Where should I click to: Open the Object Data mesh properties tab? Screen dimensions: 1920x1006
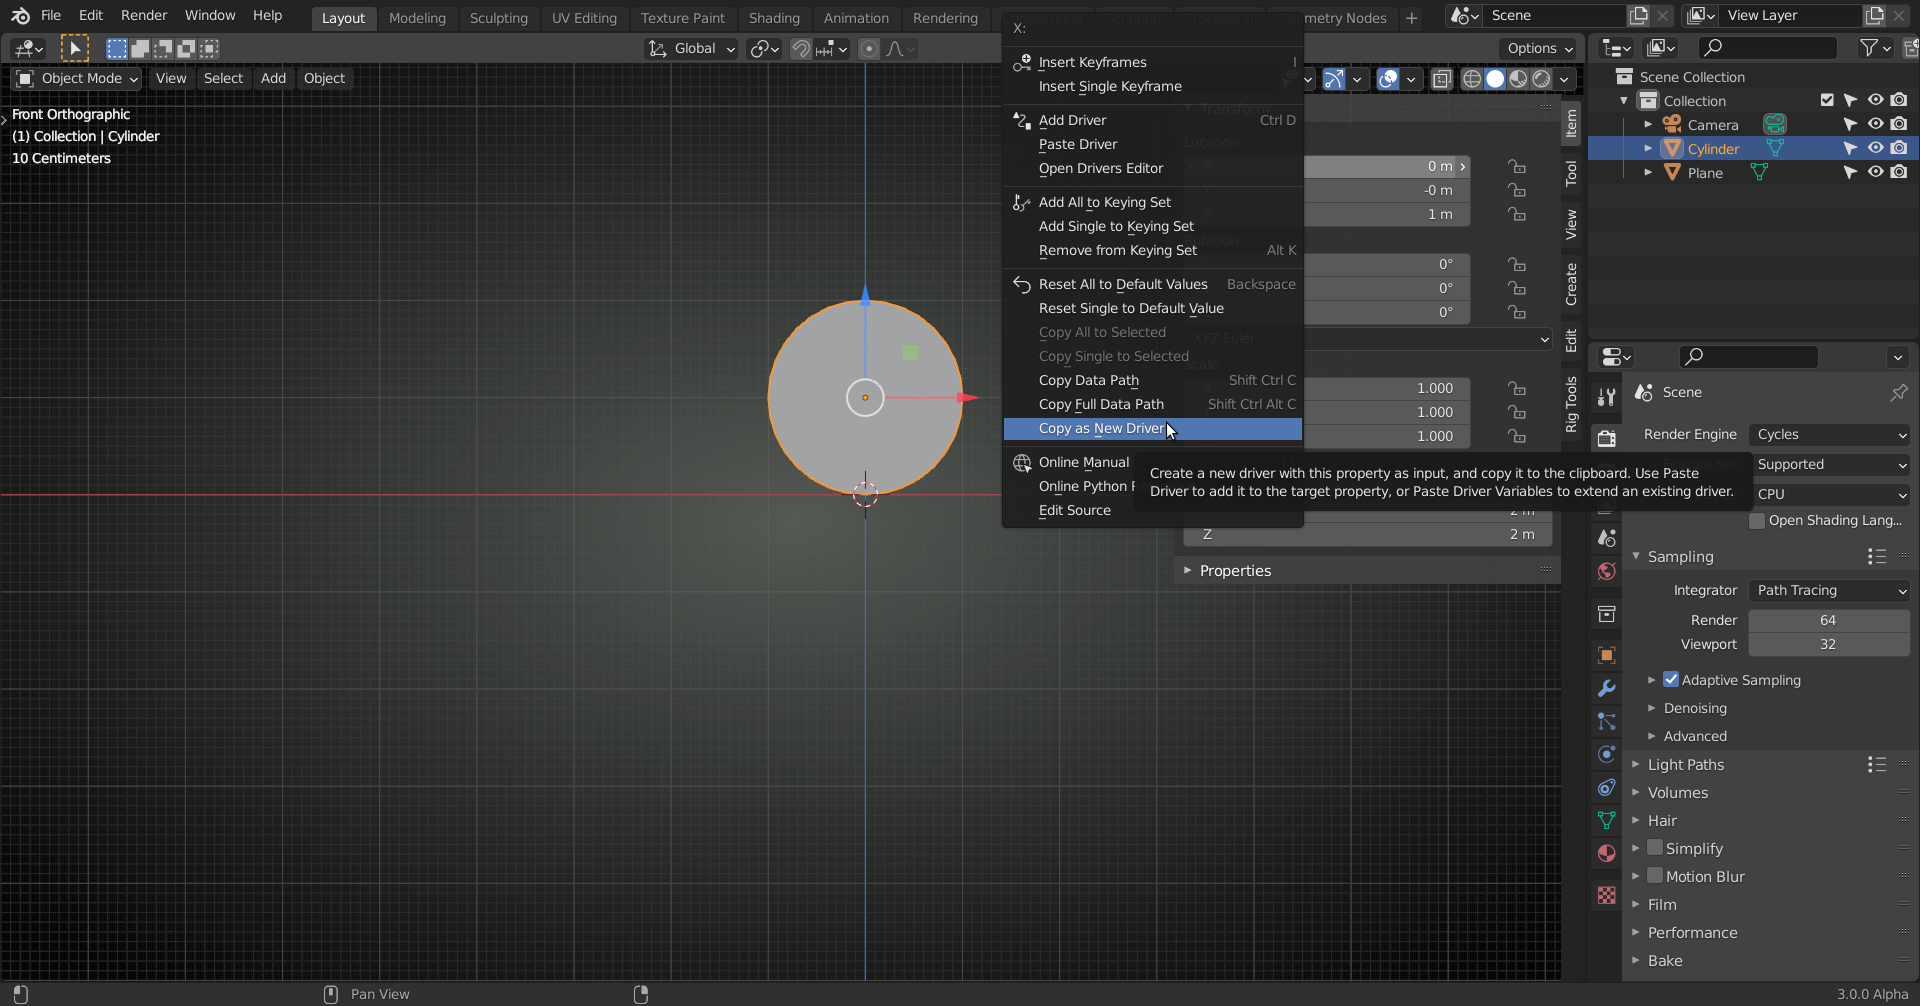[x=1606, y=820]
